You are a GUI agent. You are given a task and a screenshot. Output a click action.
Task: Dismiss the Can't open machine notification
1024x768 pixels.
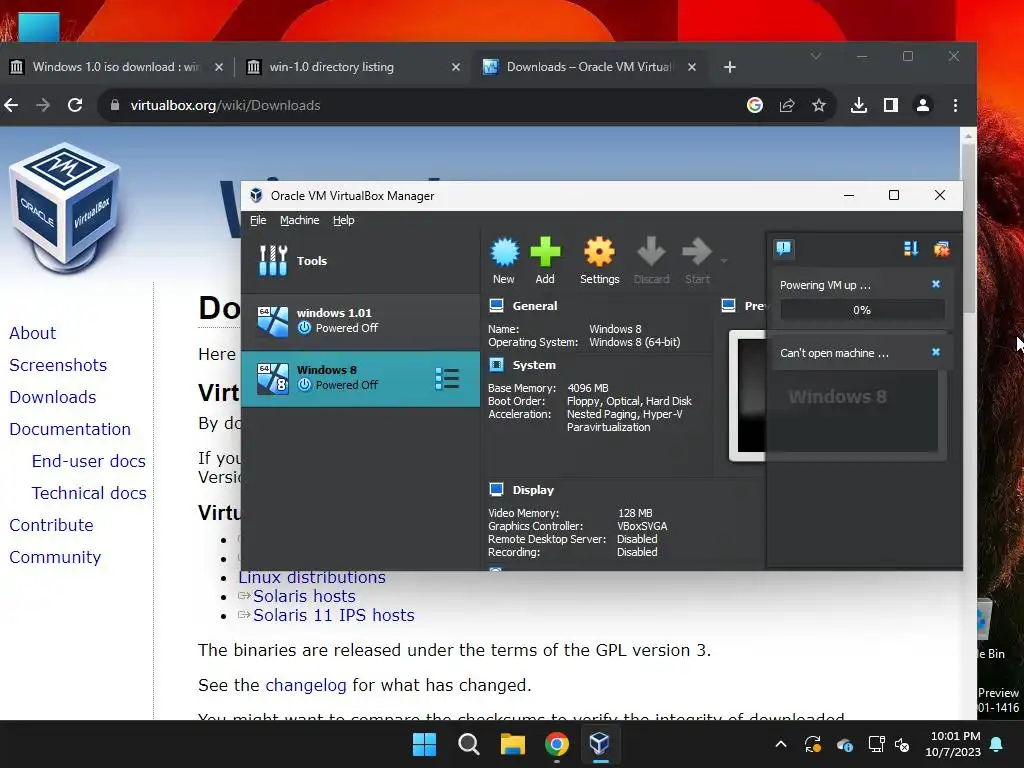click(936, 352)
